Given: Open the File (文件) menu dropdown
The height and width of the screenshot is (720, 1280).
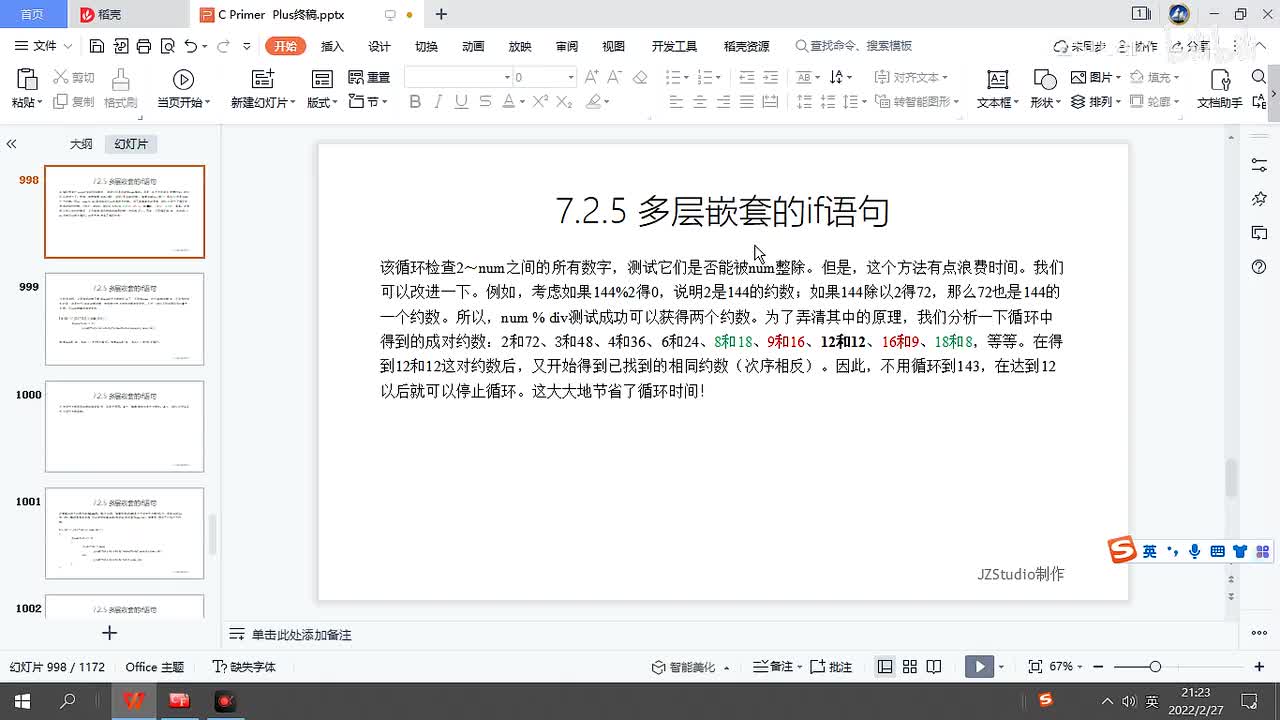Looking at the screenshot, I should coord(44,46).
